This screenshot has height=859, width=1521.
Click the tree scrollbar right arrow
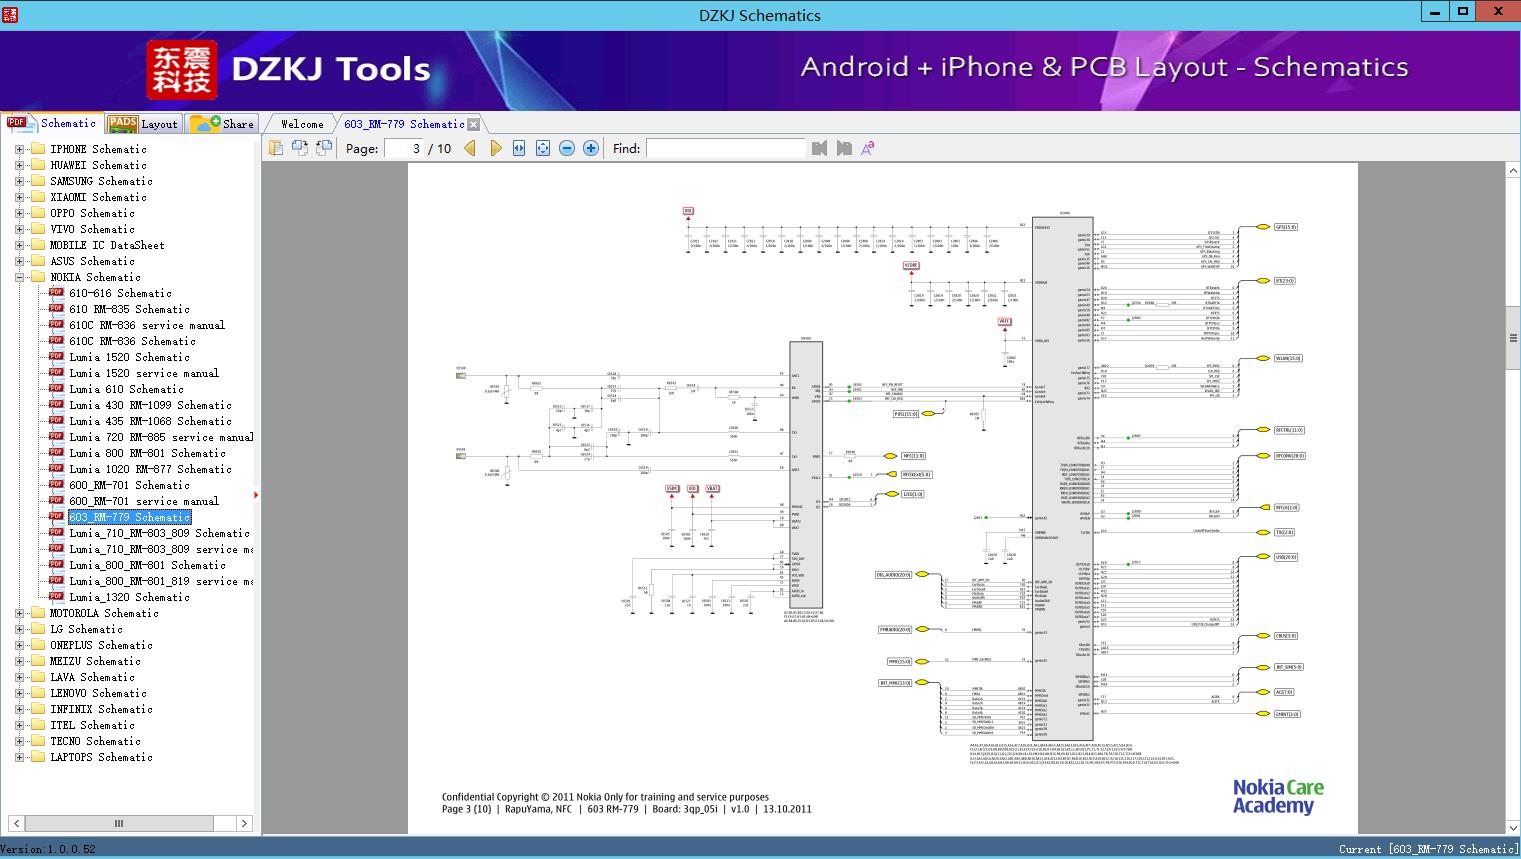[244, 823]
